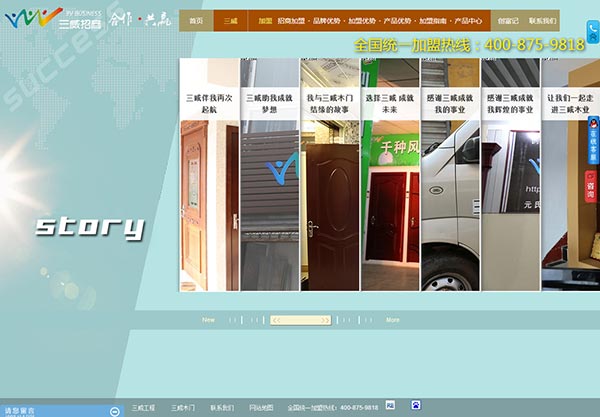Open 加盟指南 submenu link

[432, 21]
